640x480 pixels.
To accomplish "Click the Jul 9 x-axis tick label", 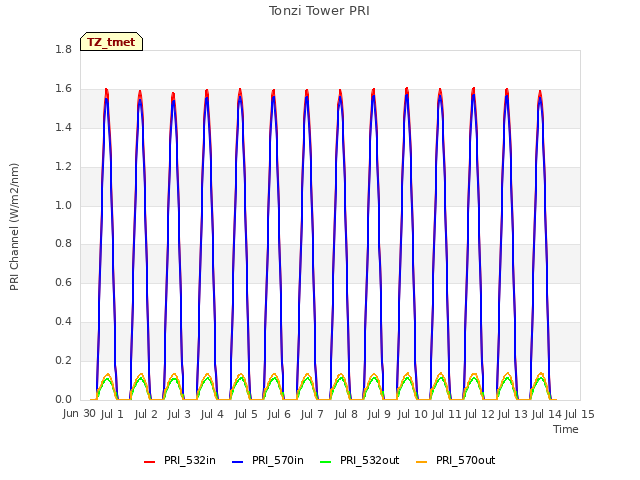I will [x=379, y=414].
